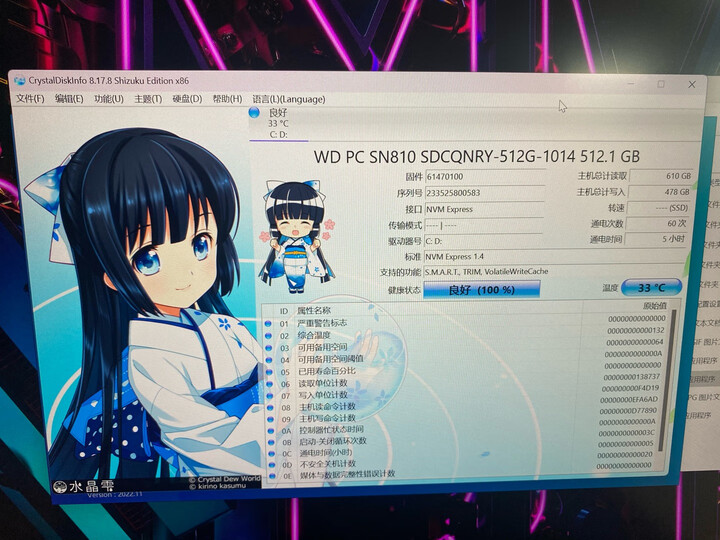Select the 严重警告标志 attribute row

pos(466,321)
